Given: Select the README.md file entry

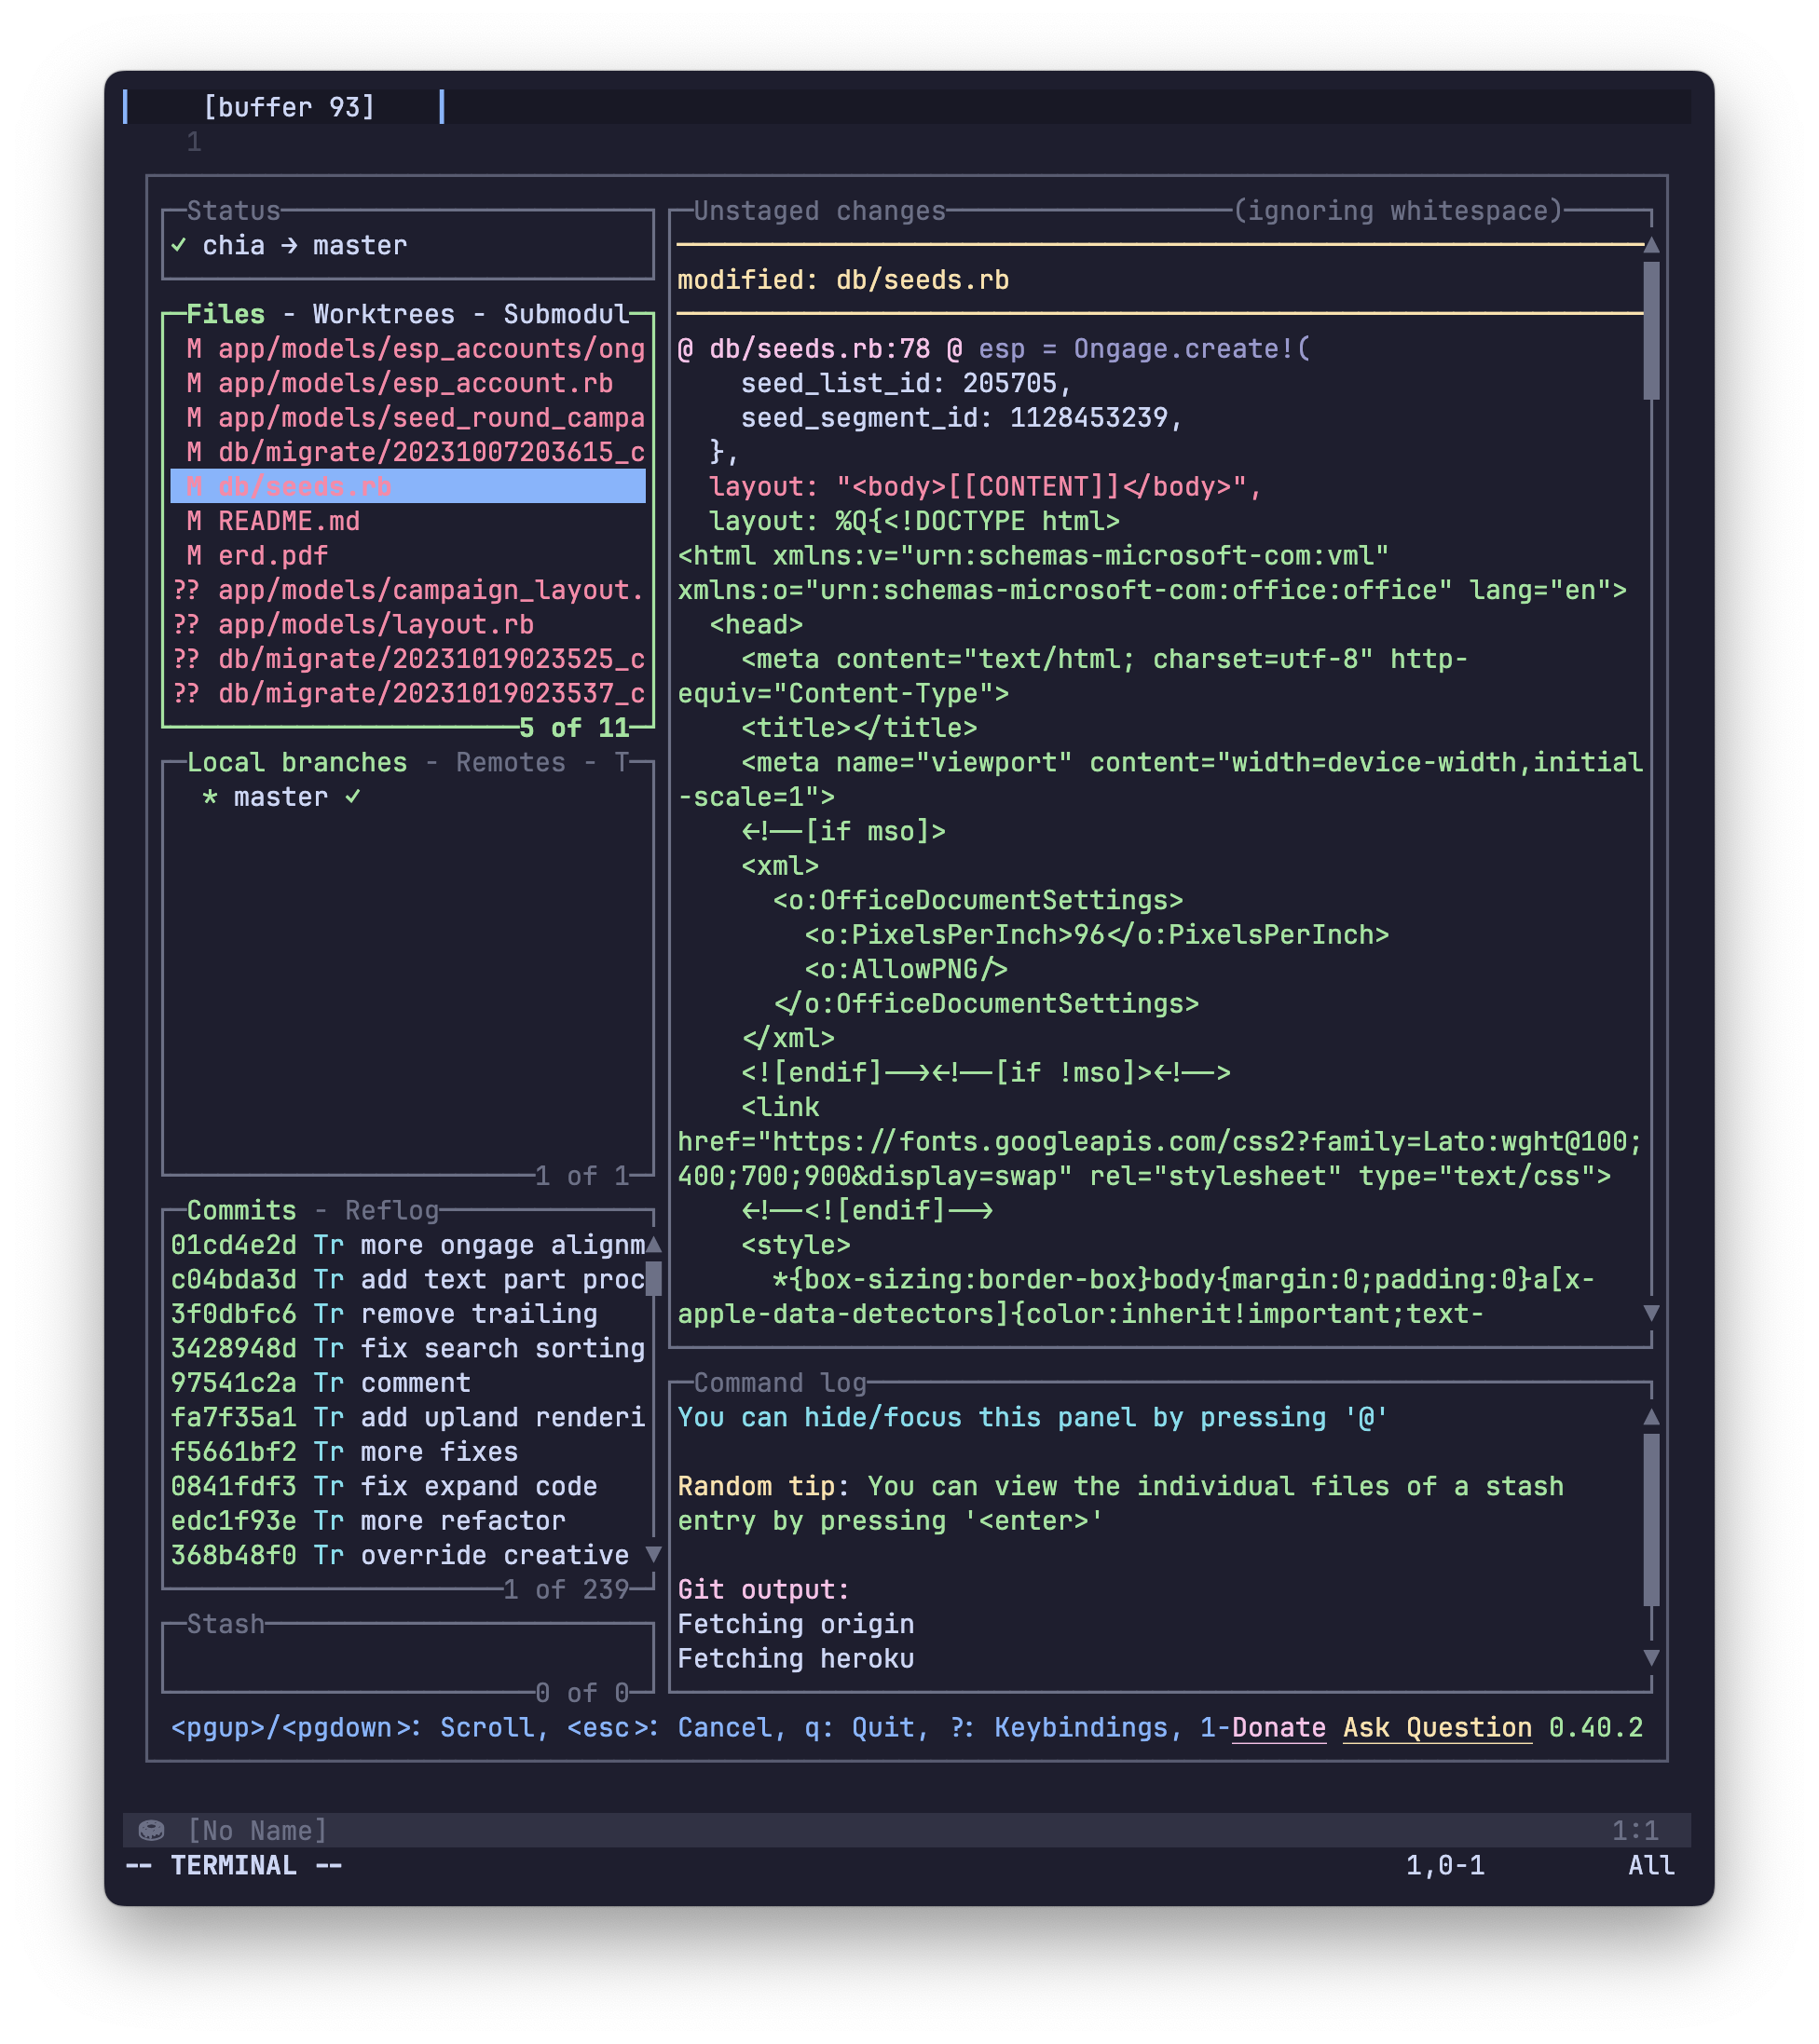Looking at the screenshot, I should (x=288, y=521).
